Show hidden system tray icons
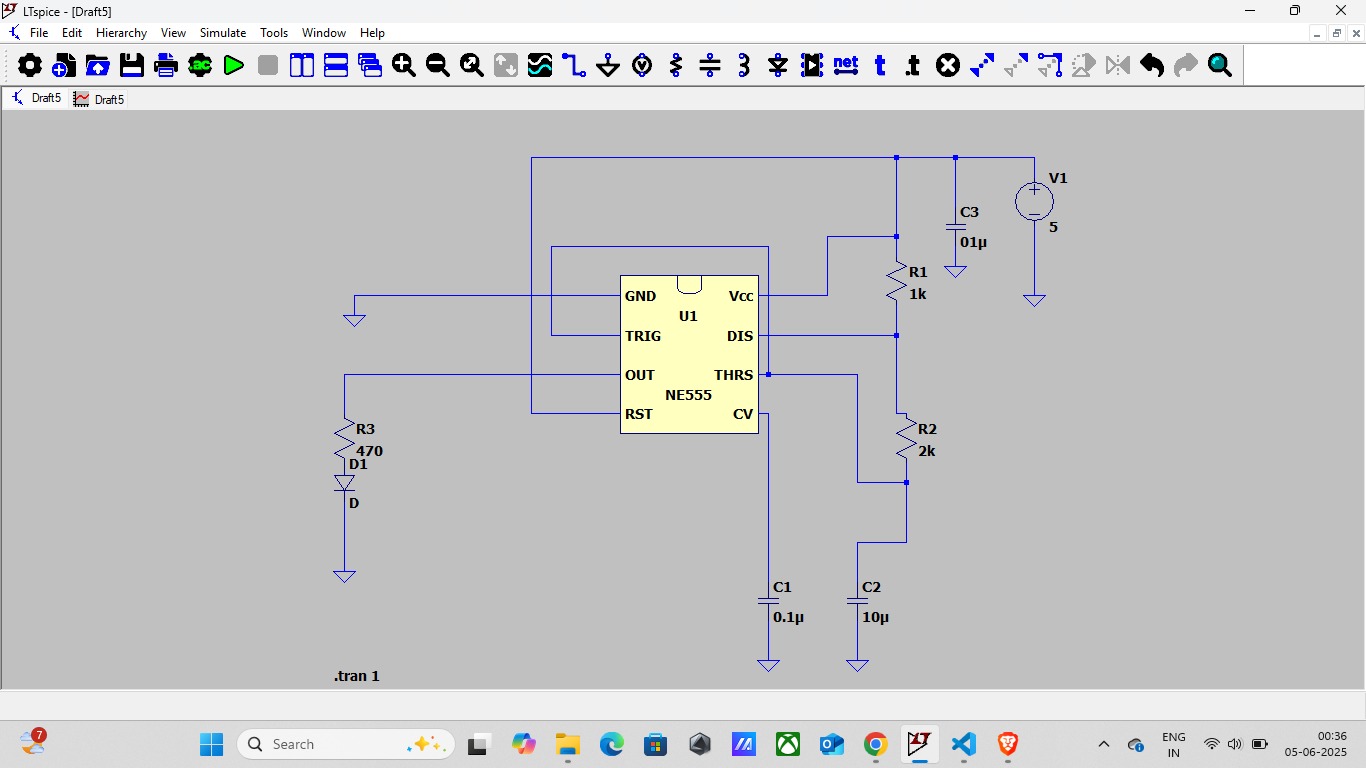This screenshot has width=1366, height=768. click(x=1104, y=744)
